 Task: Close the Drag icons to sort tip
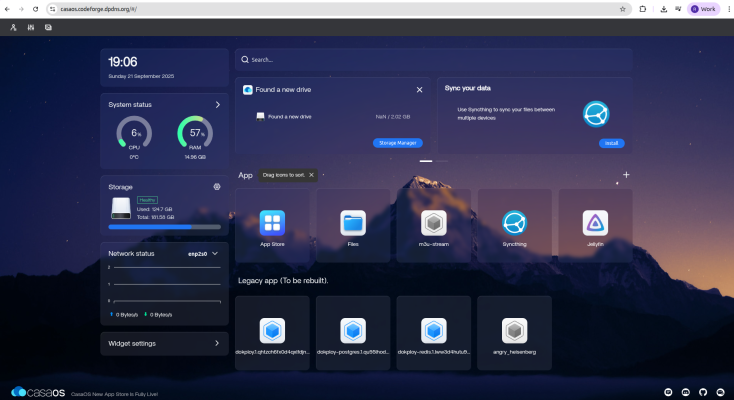click(x=311, y=175)
